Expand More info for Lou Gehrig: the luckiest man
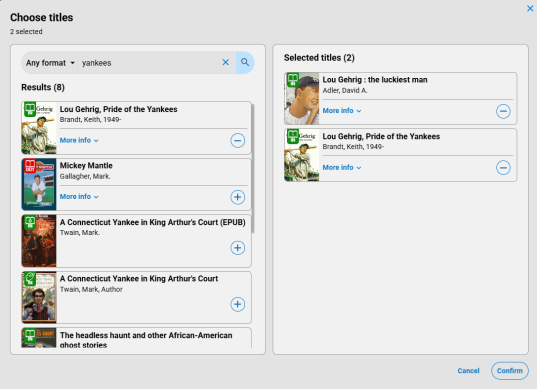This screenshot has height=389, width=537. [x=342, y=111]
